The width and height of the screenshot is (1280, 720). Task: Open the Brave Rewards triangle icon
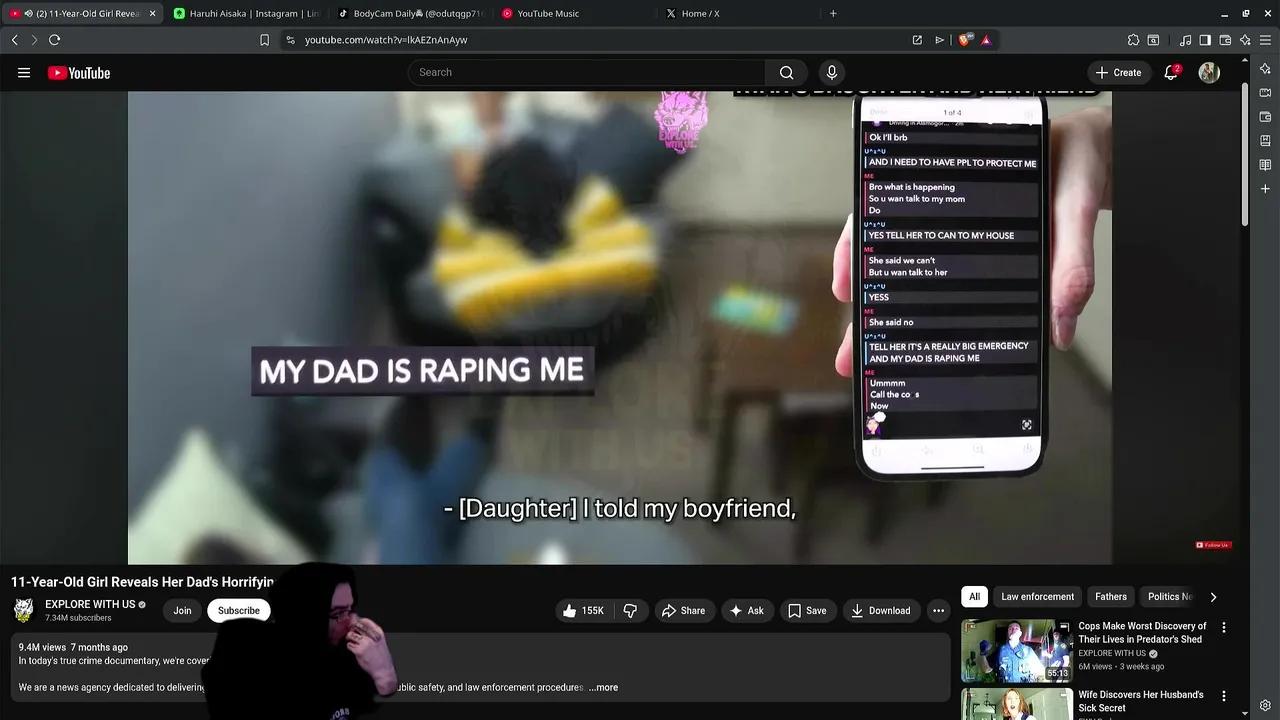(x=986, y=40)
